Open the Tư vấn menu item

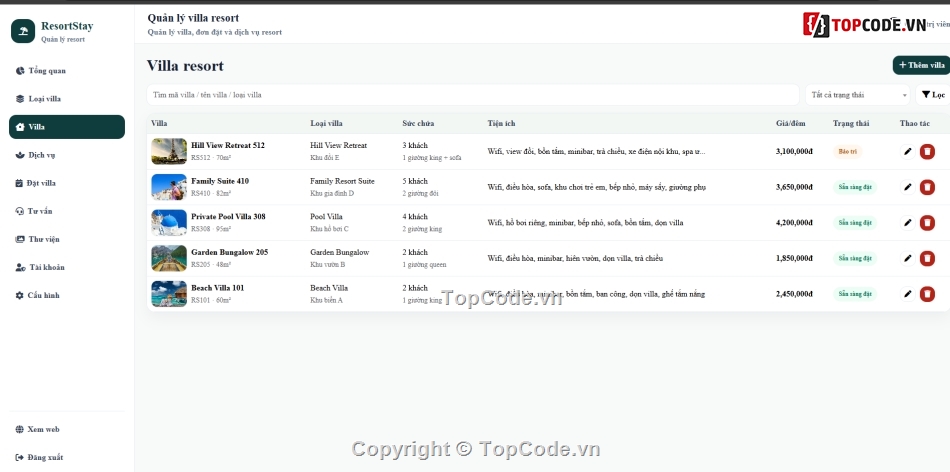click(x=67, y=211)
